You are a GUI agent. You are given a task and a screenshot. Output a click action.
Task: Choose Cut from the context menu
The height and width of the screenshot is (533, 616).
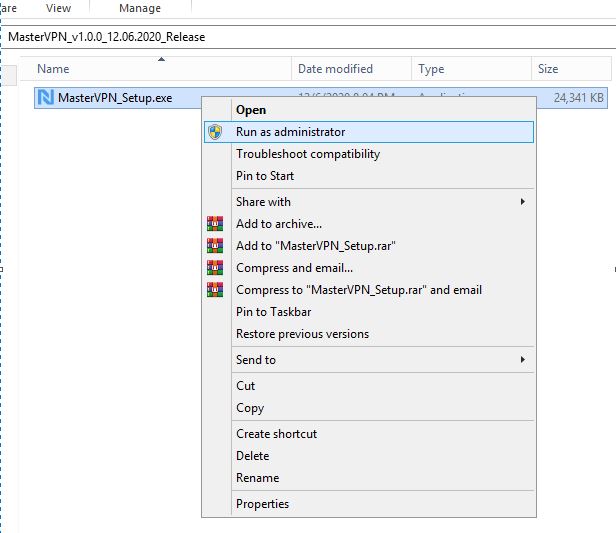pyautogui.click(x=369, y=385)
